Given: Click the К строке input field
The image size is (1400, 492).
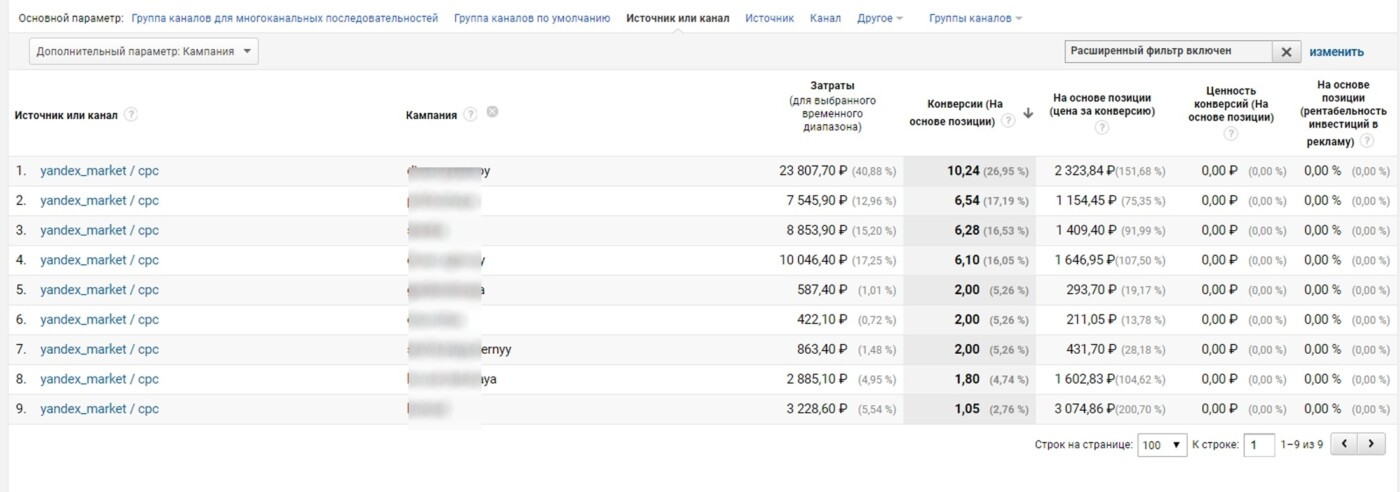Looking at the screenshot, I should coord(1259,445).
